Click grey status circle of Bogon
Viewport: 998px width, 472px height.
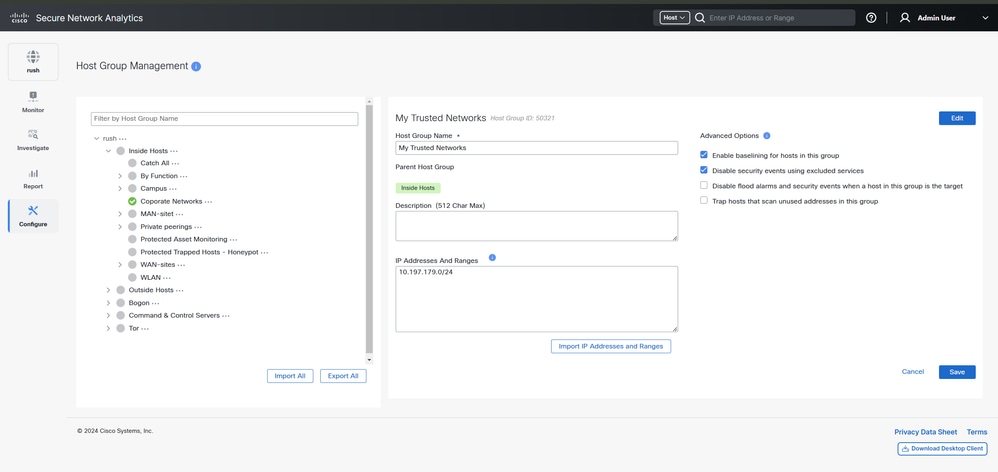click(x=120, y=303)
